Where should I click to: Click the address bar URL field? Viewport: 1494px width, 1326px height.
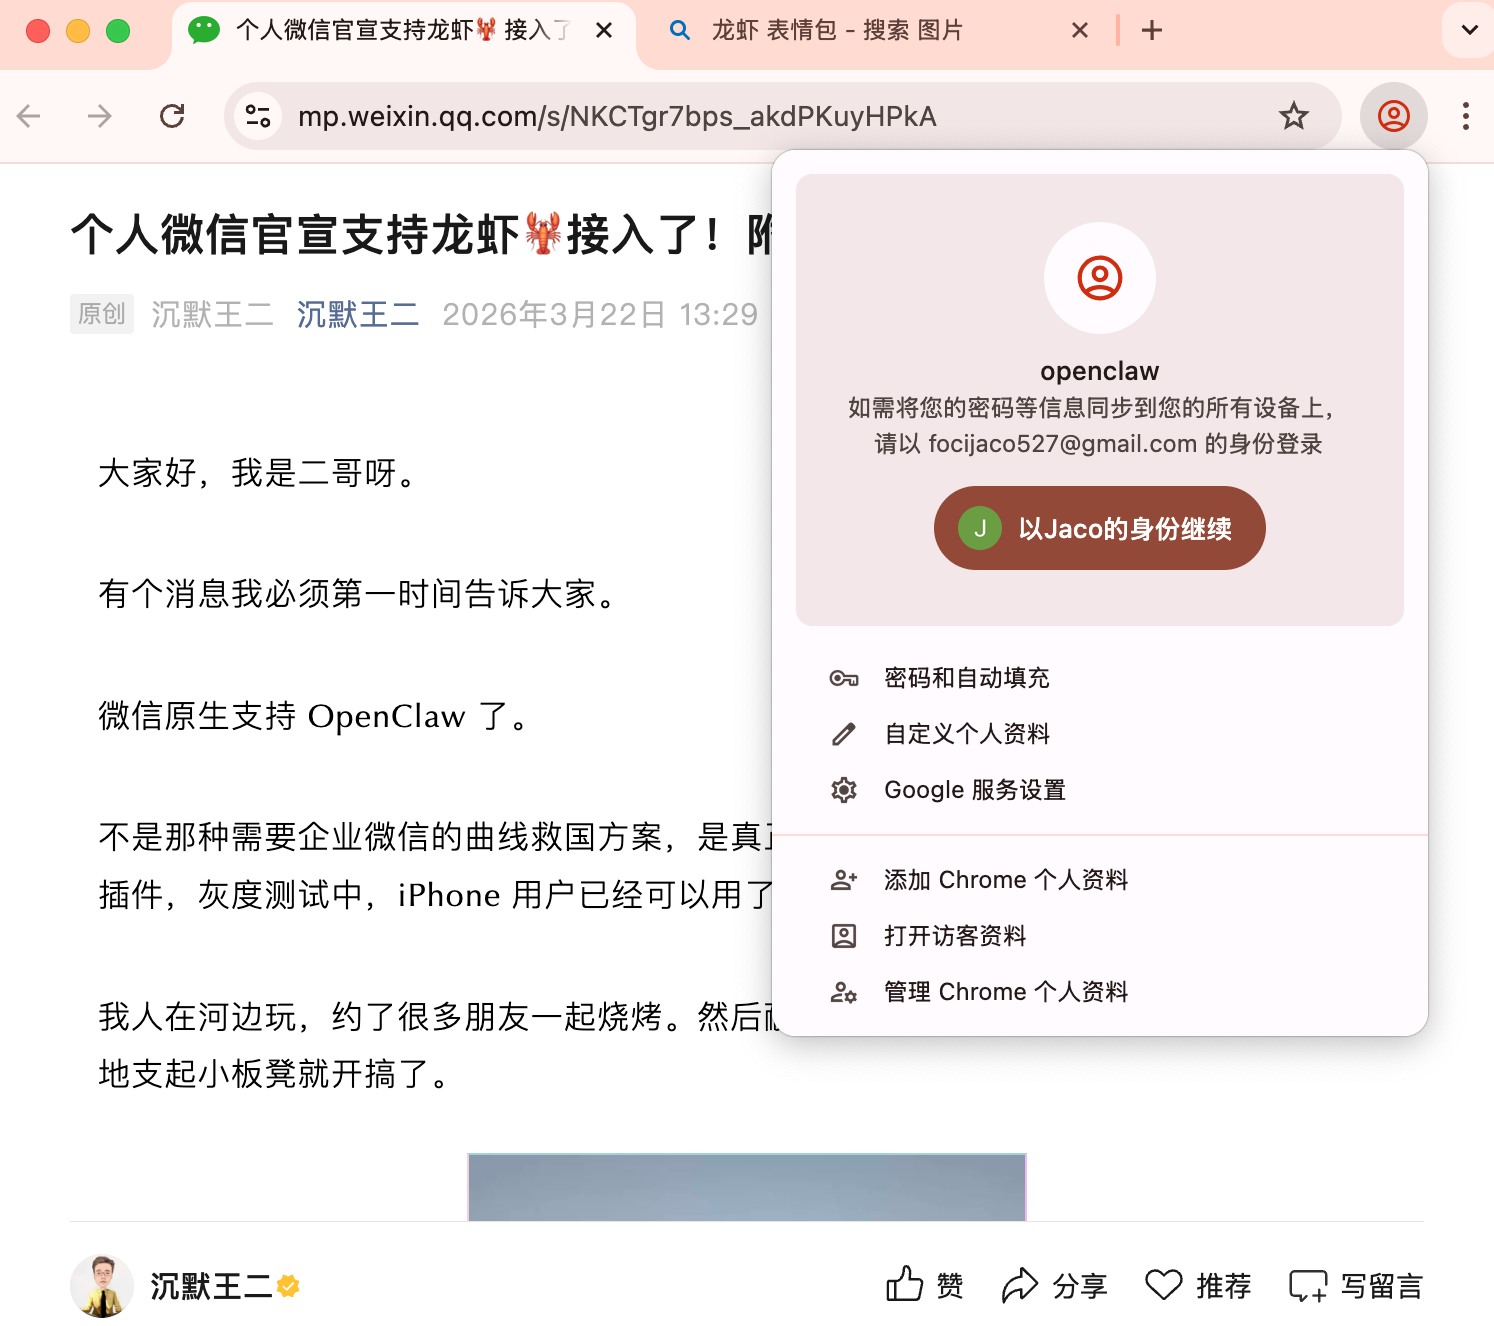coord(616,117)
